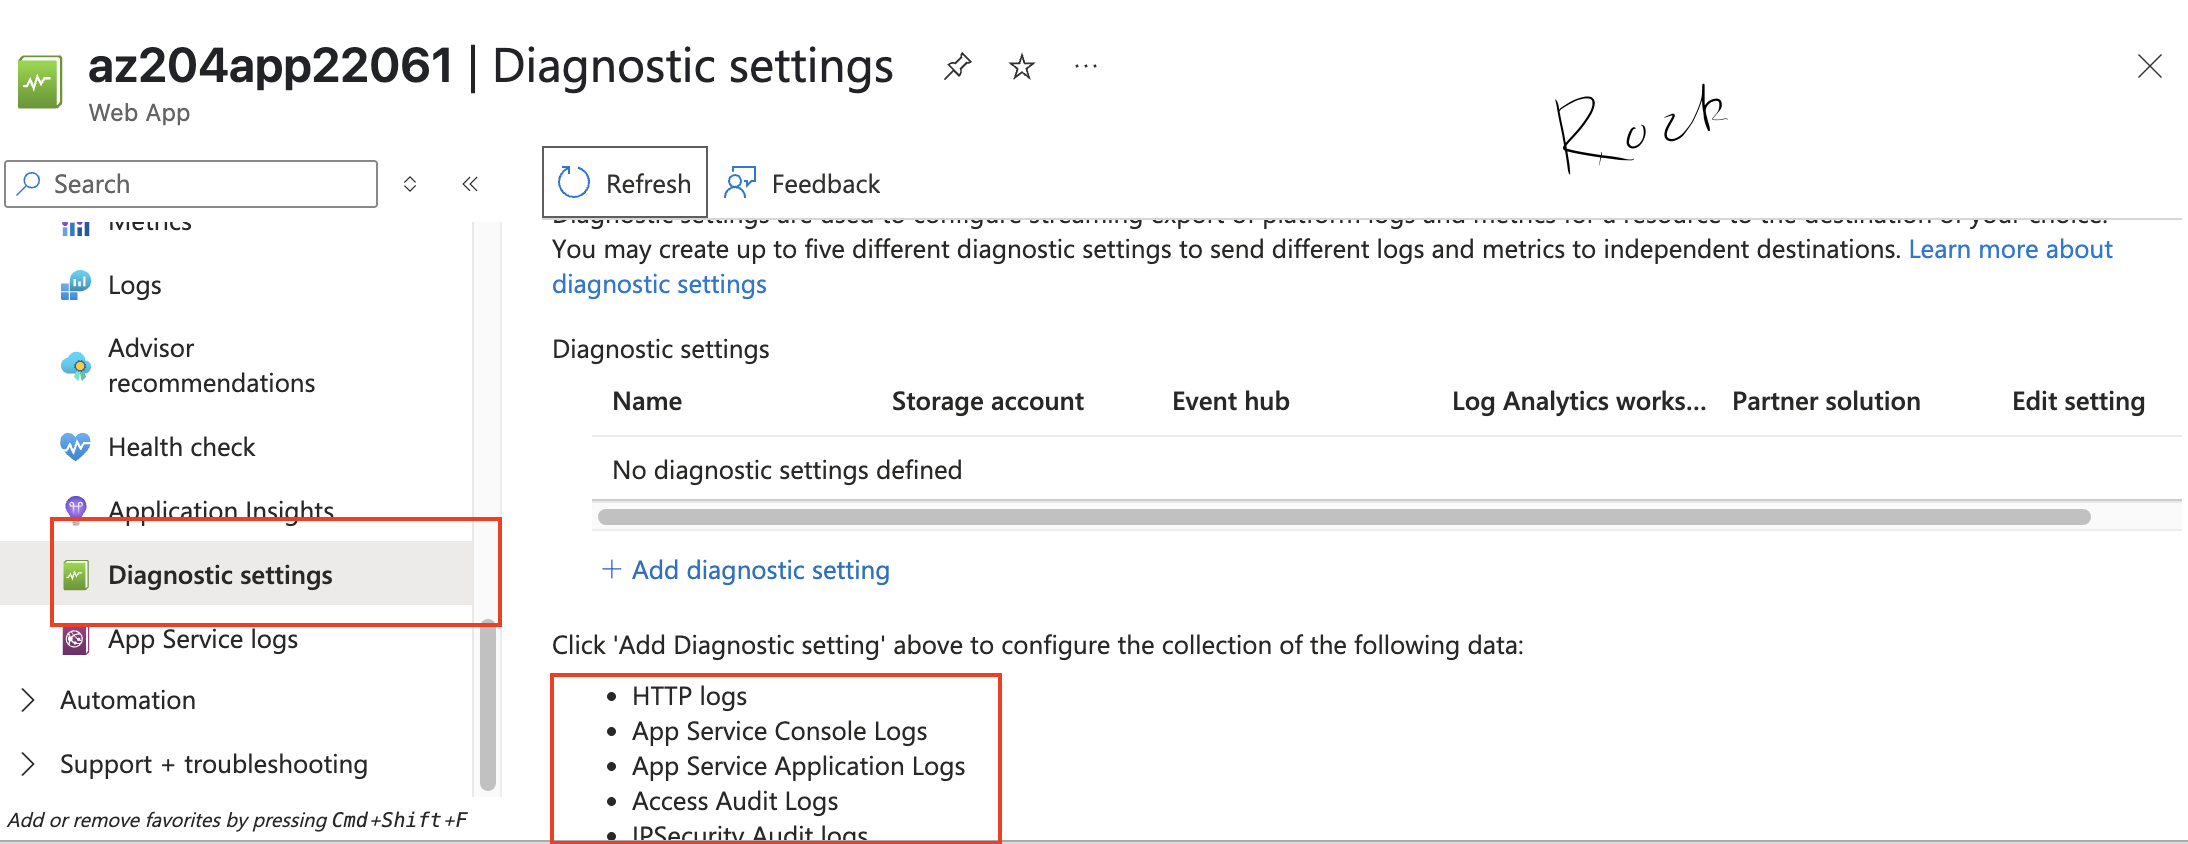Click 'App Service Console Logs' item
The width and height of the screenshot is (2188, 844).
click(779, 731)
